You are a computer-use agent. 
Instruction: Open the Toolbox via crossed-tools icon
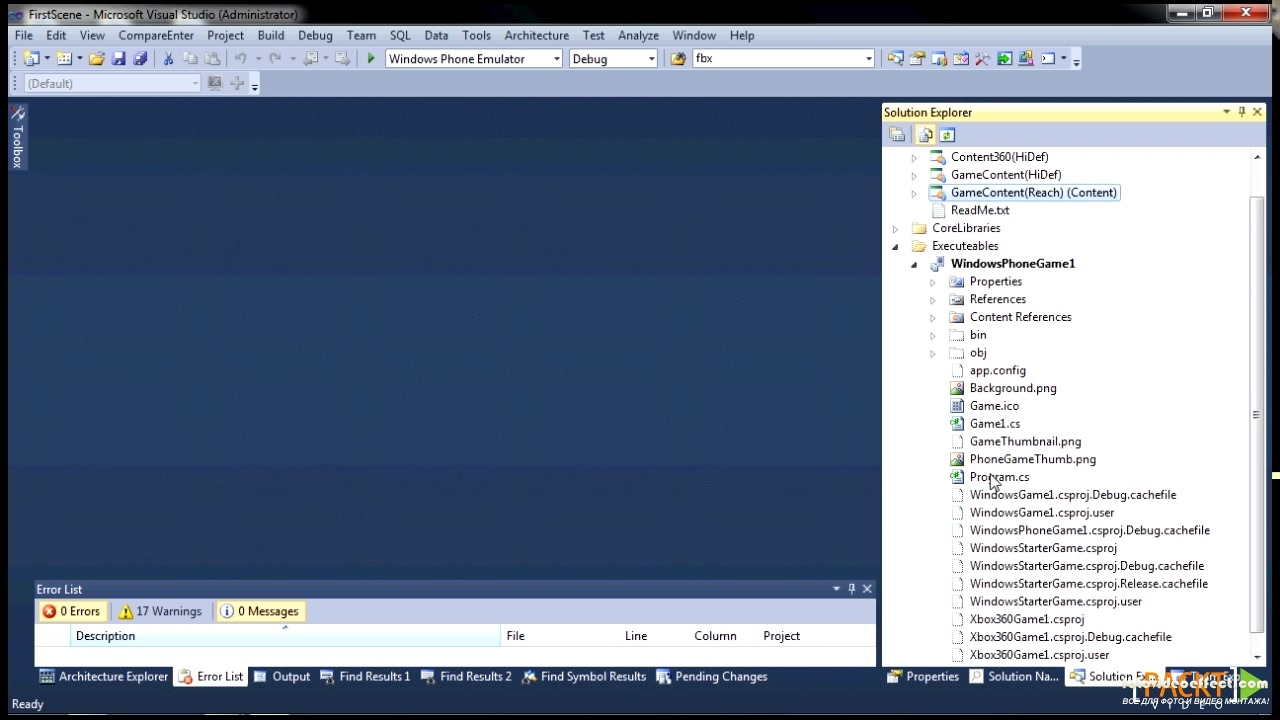983,59
